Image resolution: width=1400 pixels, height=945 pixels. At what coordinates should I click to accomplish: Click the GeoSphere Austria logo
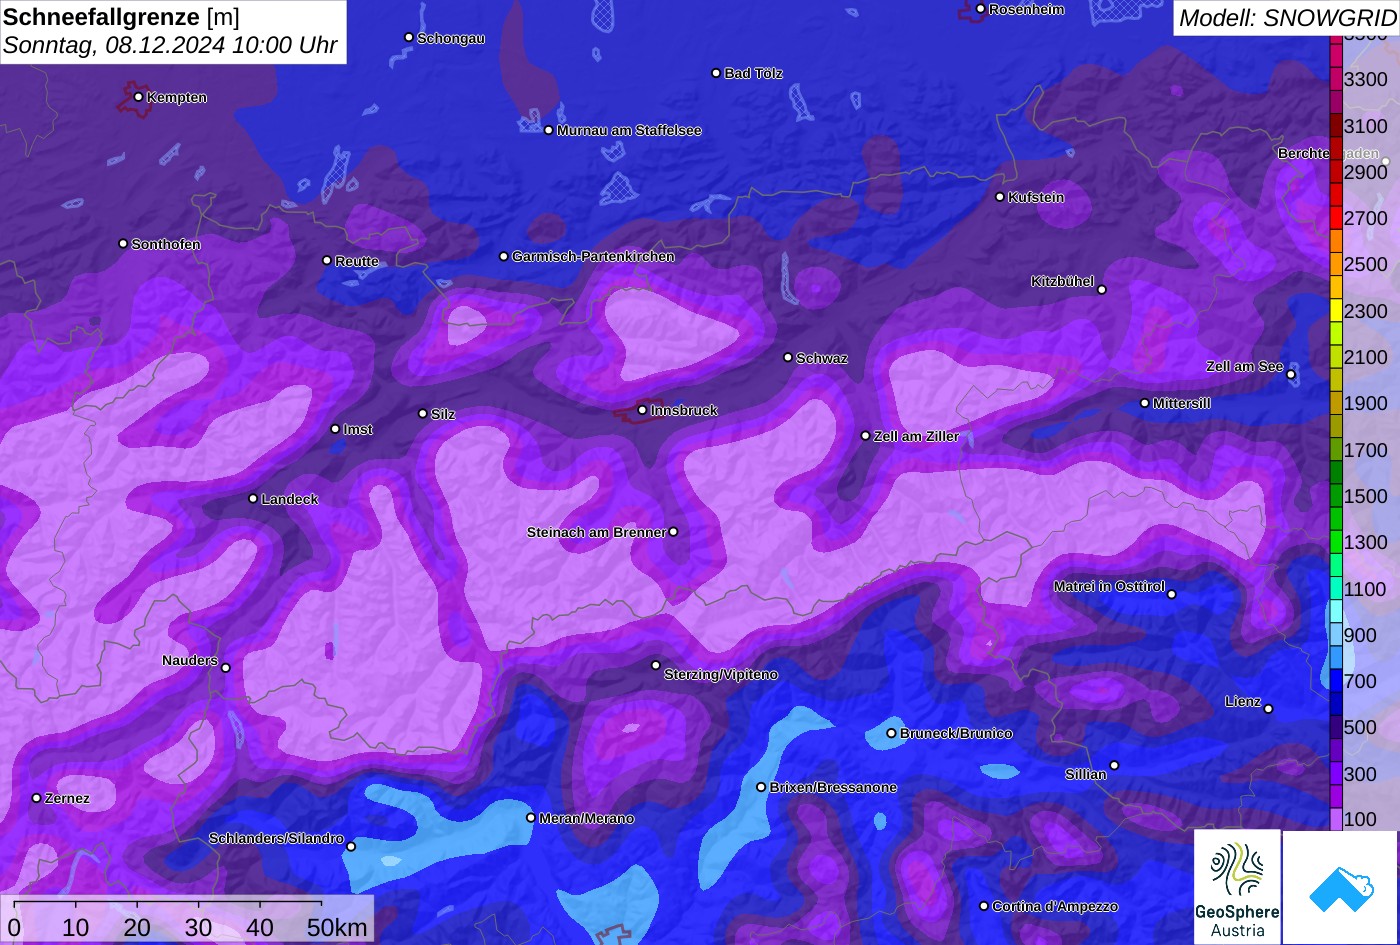1237,887
